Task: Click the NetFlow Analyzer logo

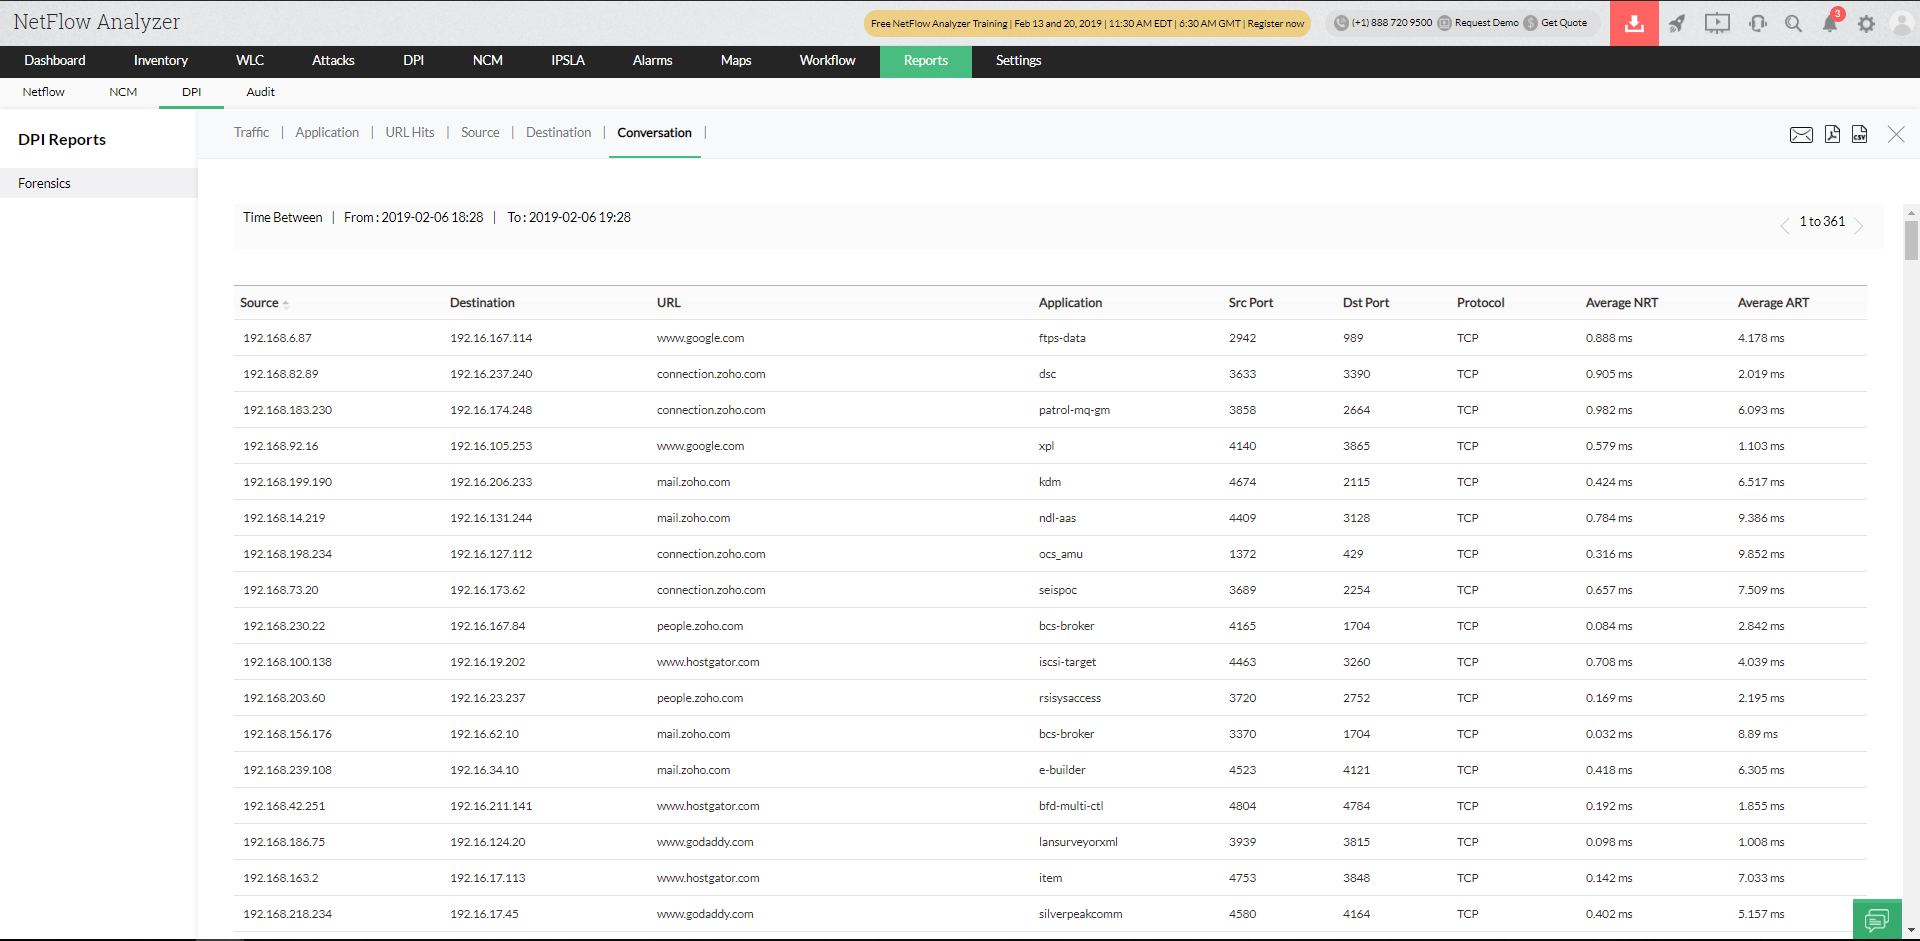Action: coord(97,22)
